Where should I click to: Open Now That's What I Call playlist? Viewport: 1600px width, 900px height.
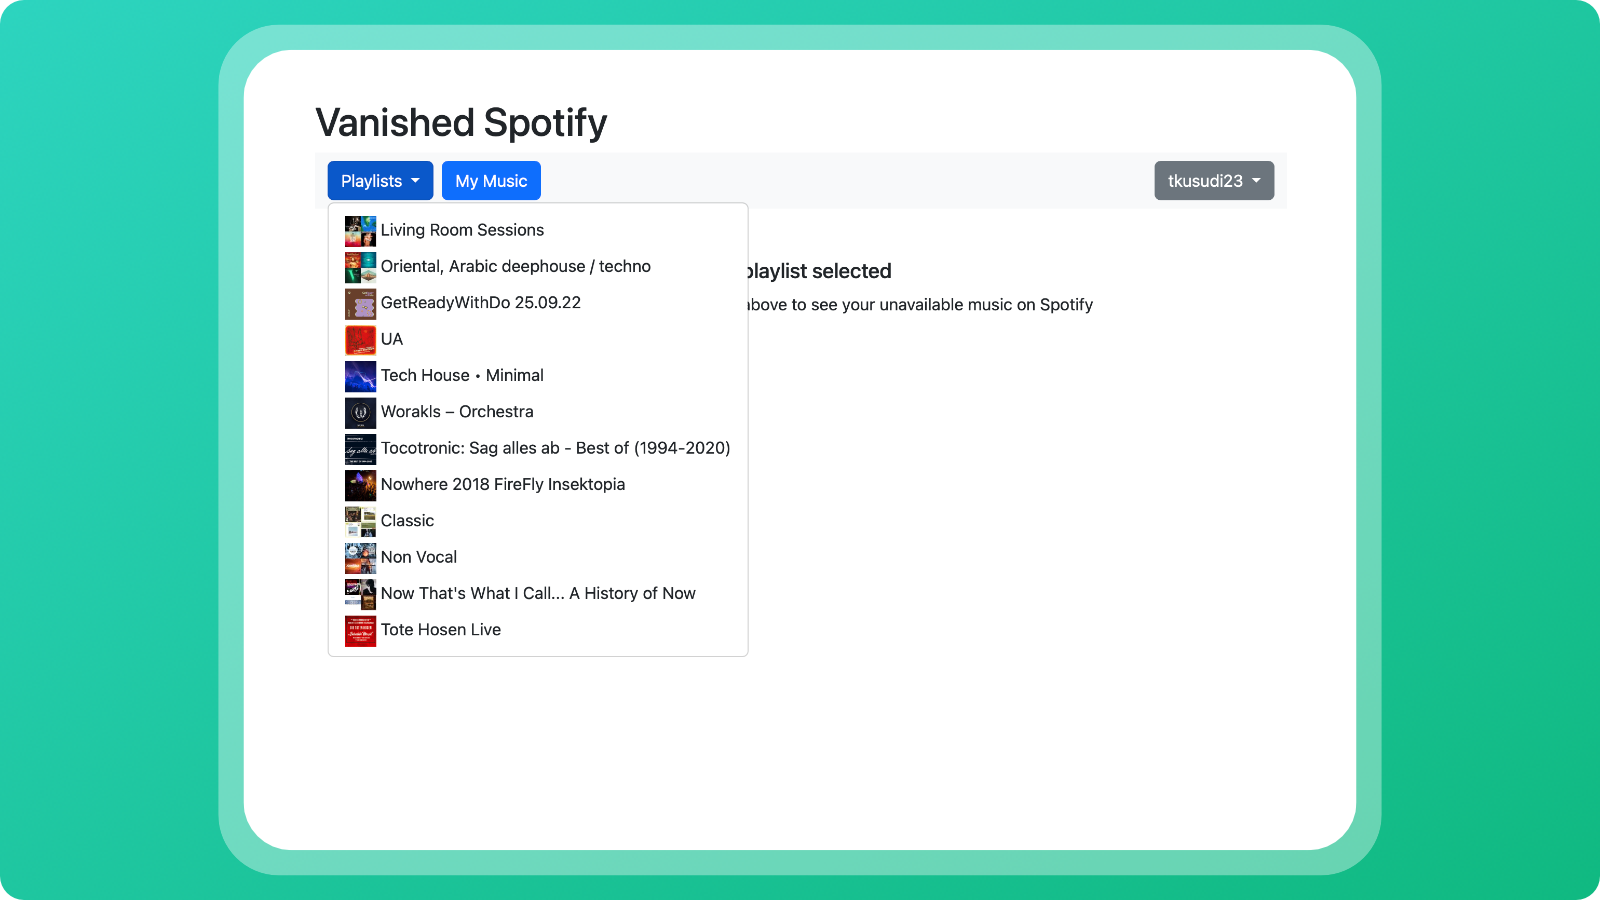[537, 593]
